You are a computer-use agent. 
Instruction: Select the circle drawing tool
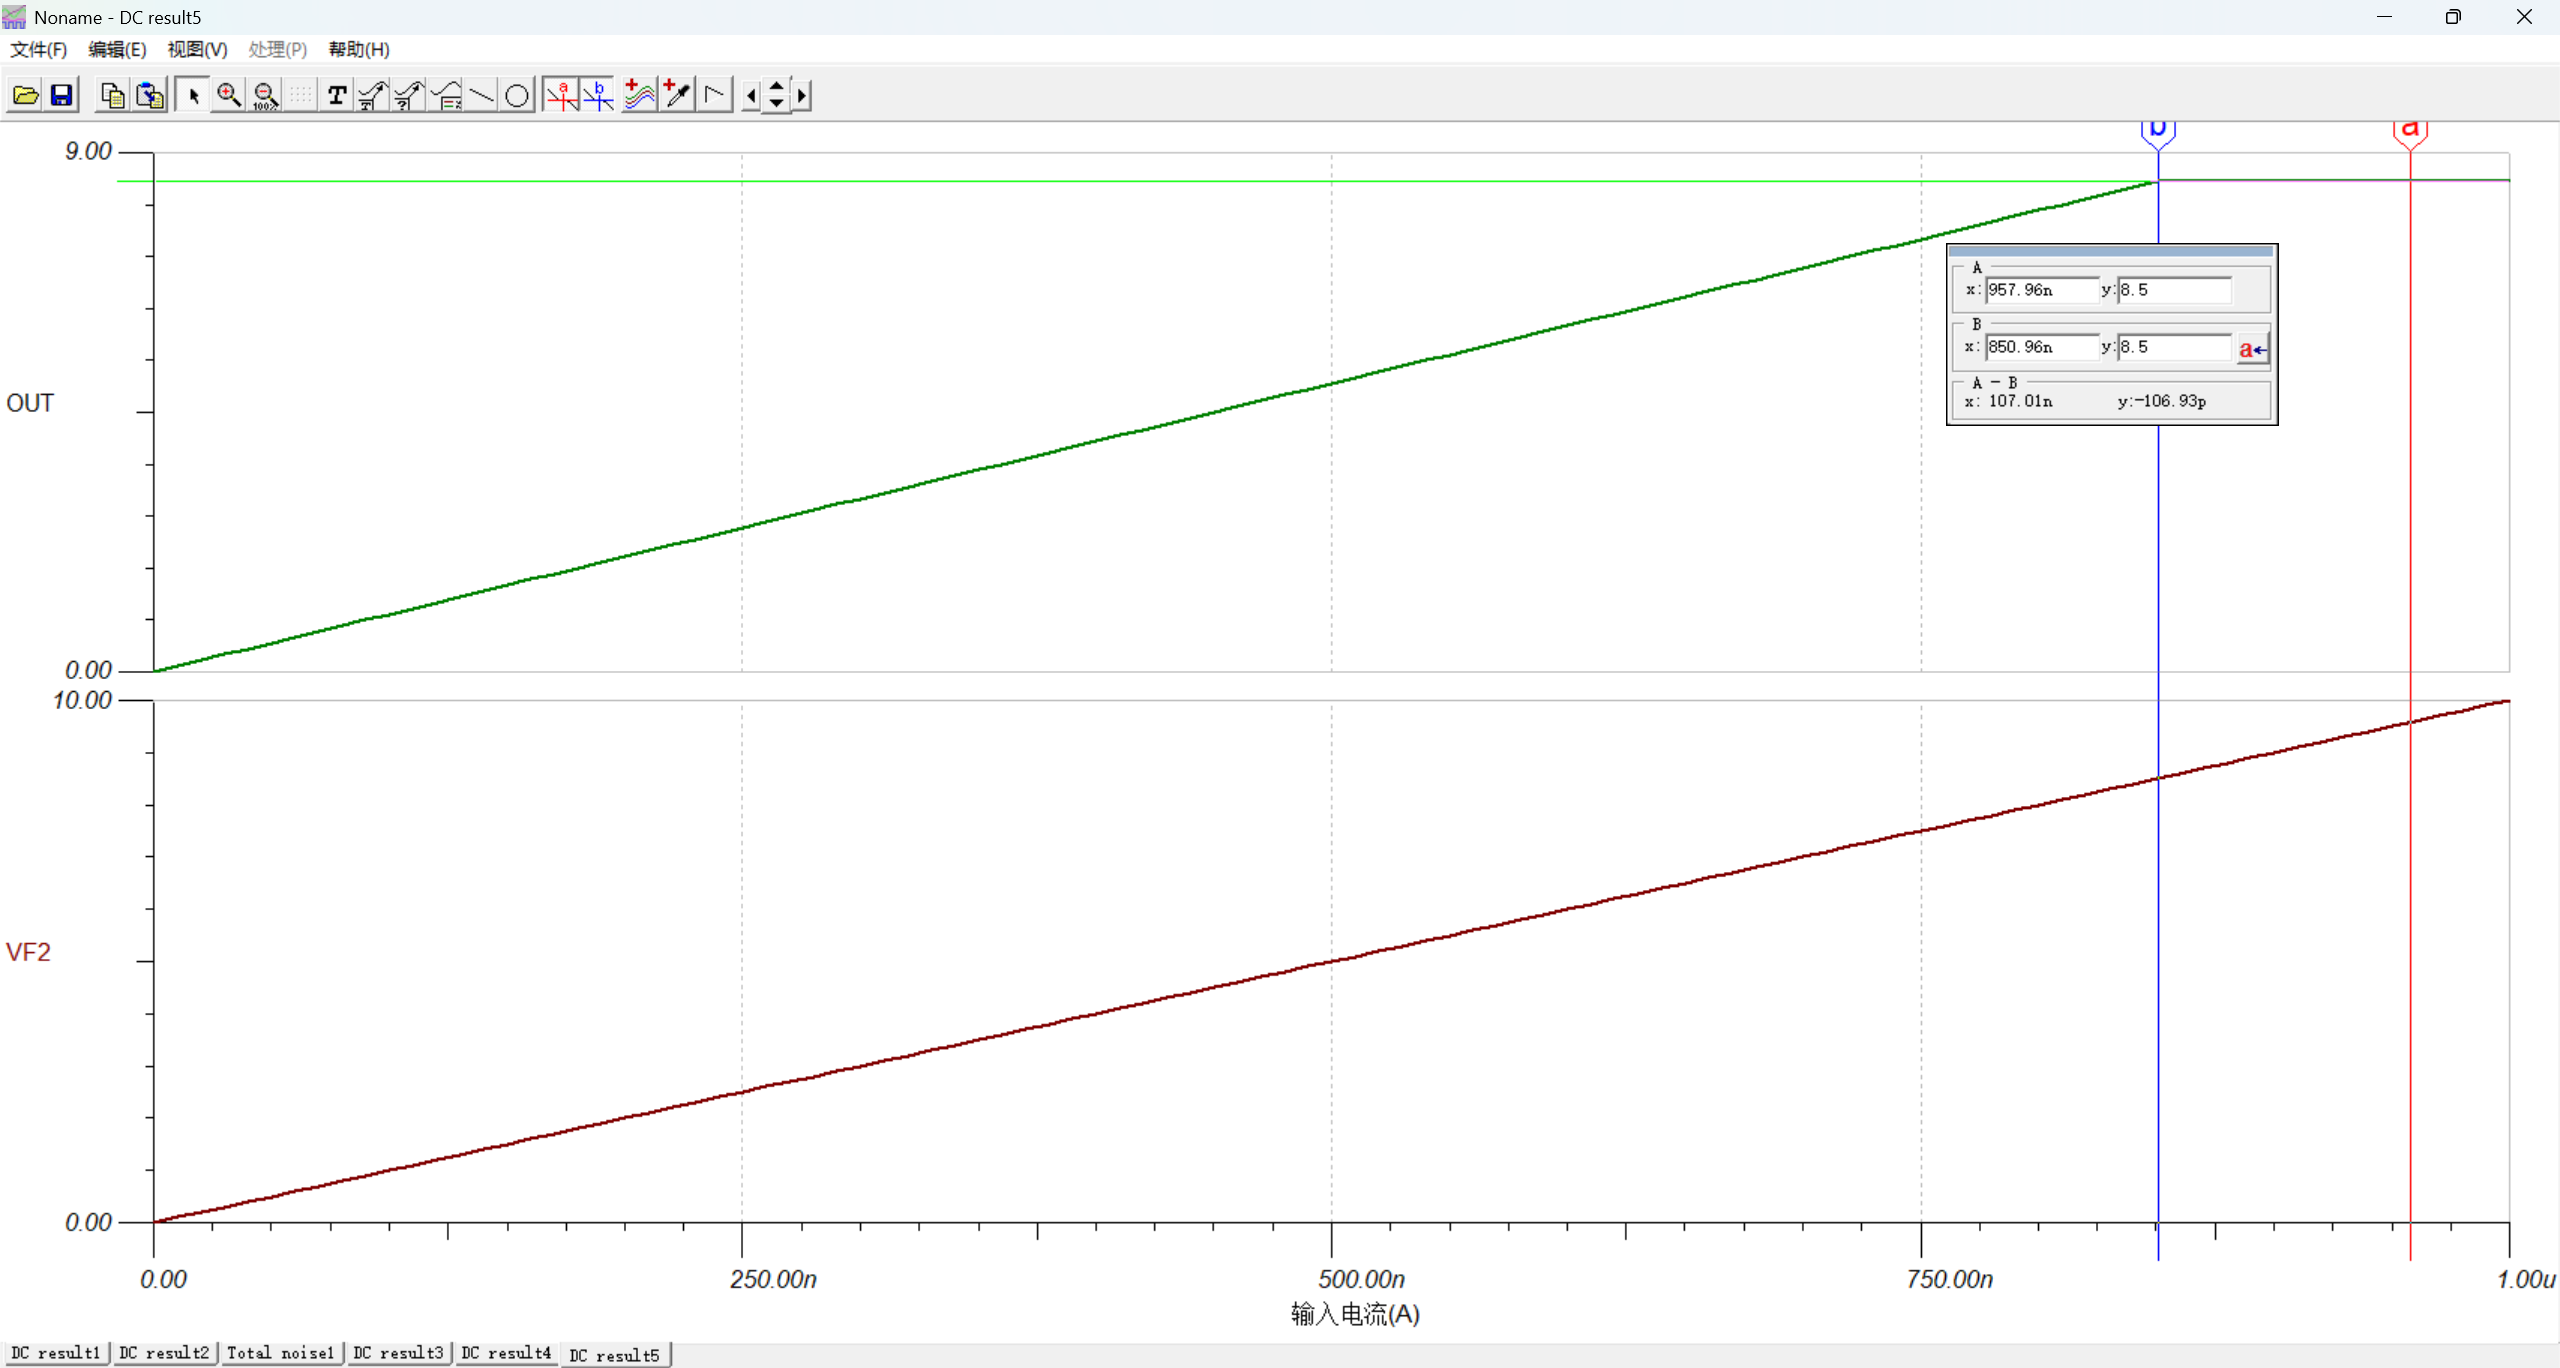(x=517, y=96)
